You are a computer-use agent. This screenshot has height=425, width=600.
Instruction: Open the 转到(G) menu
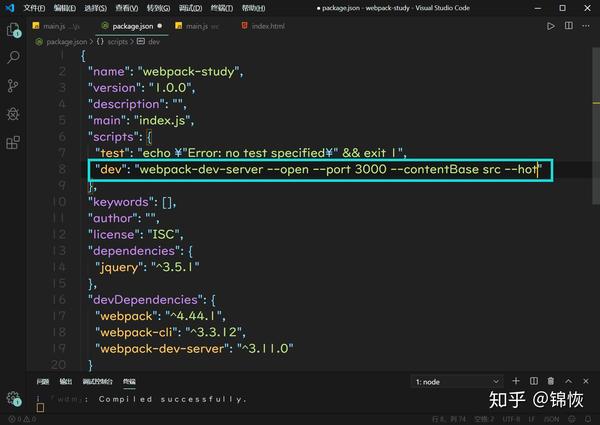[x=158, y=8]
